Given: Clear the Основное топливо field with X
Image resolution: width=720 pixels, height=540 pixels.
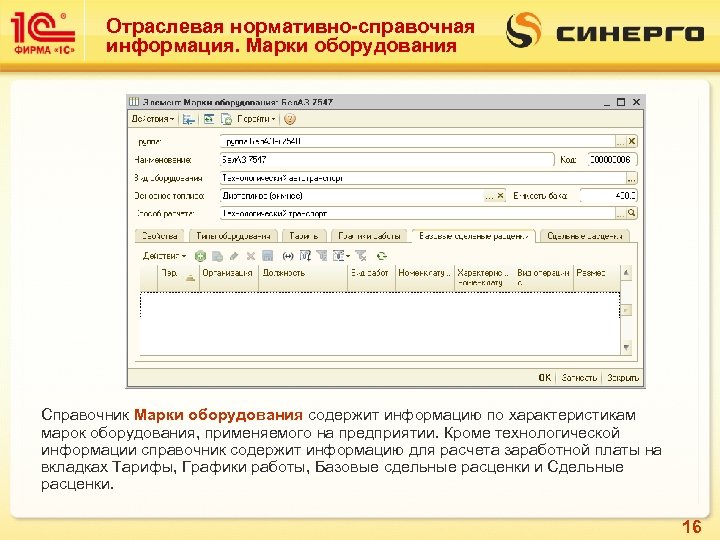Looking at the screenshot, I should [x=501, y=196].
